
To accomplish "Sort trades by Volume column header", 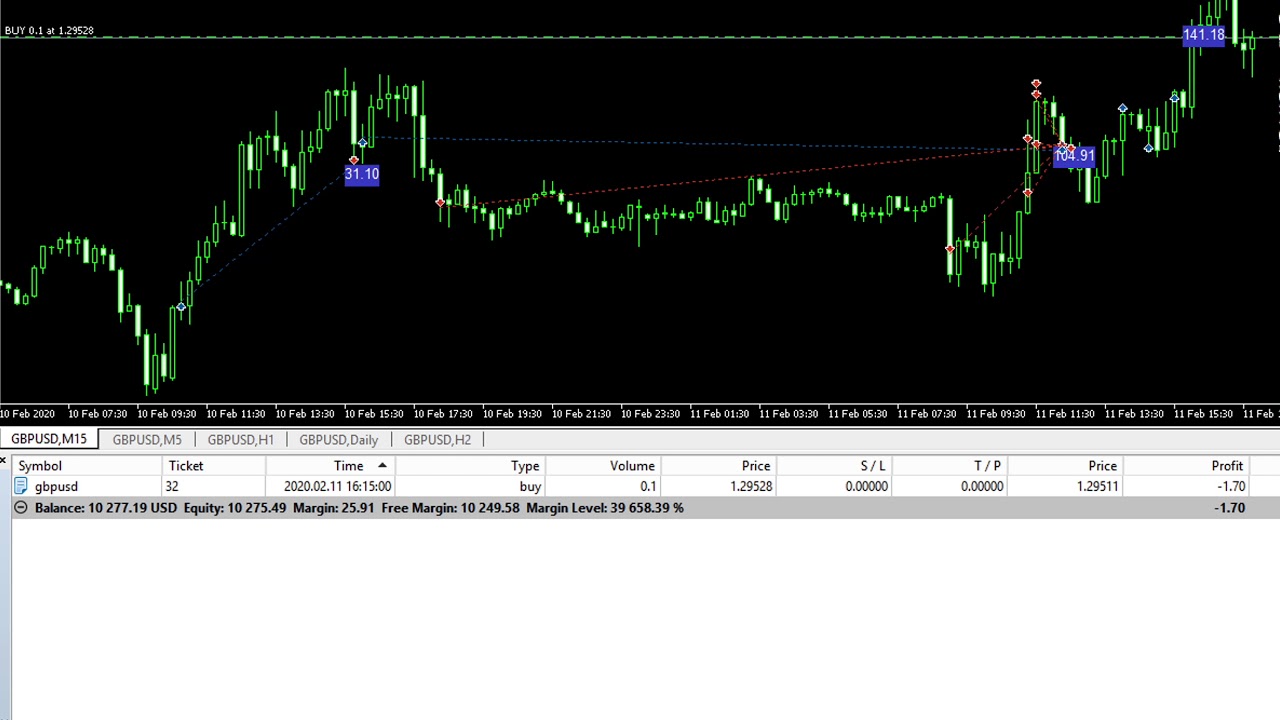I will (603, 466).
